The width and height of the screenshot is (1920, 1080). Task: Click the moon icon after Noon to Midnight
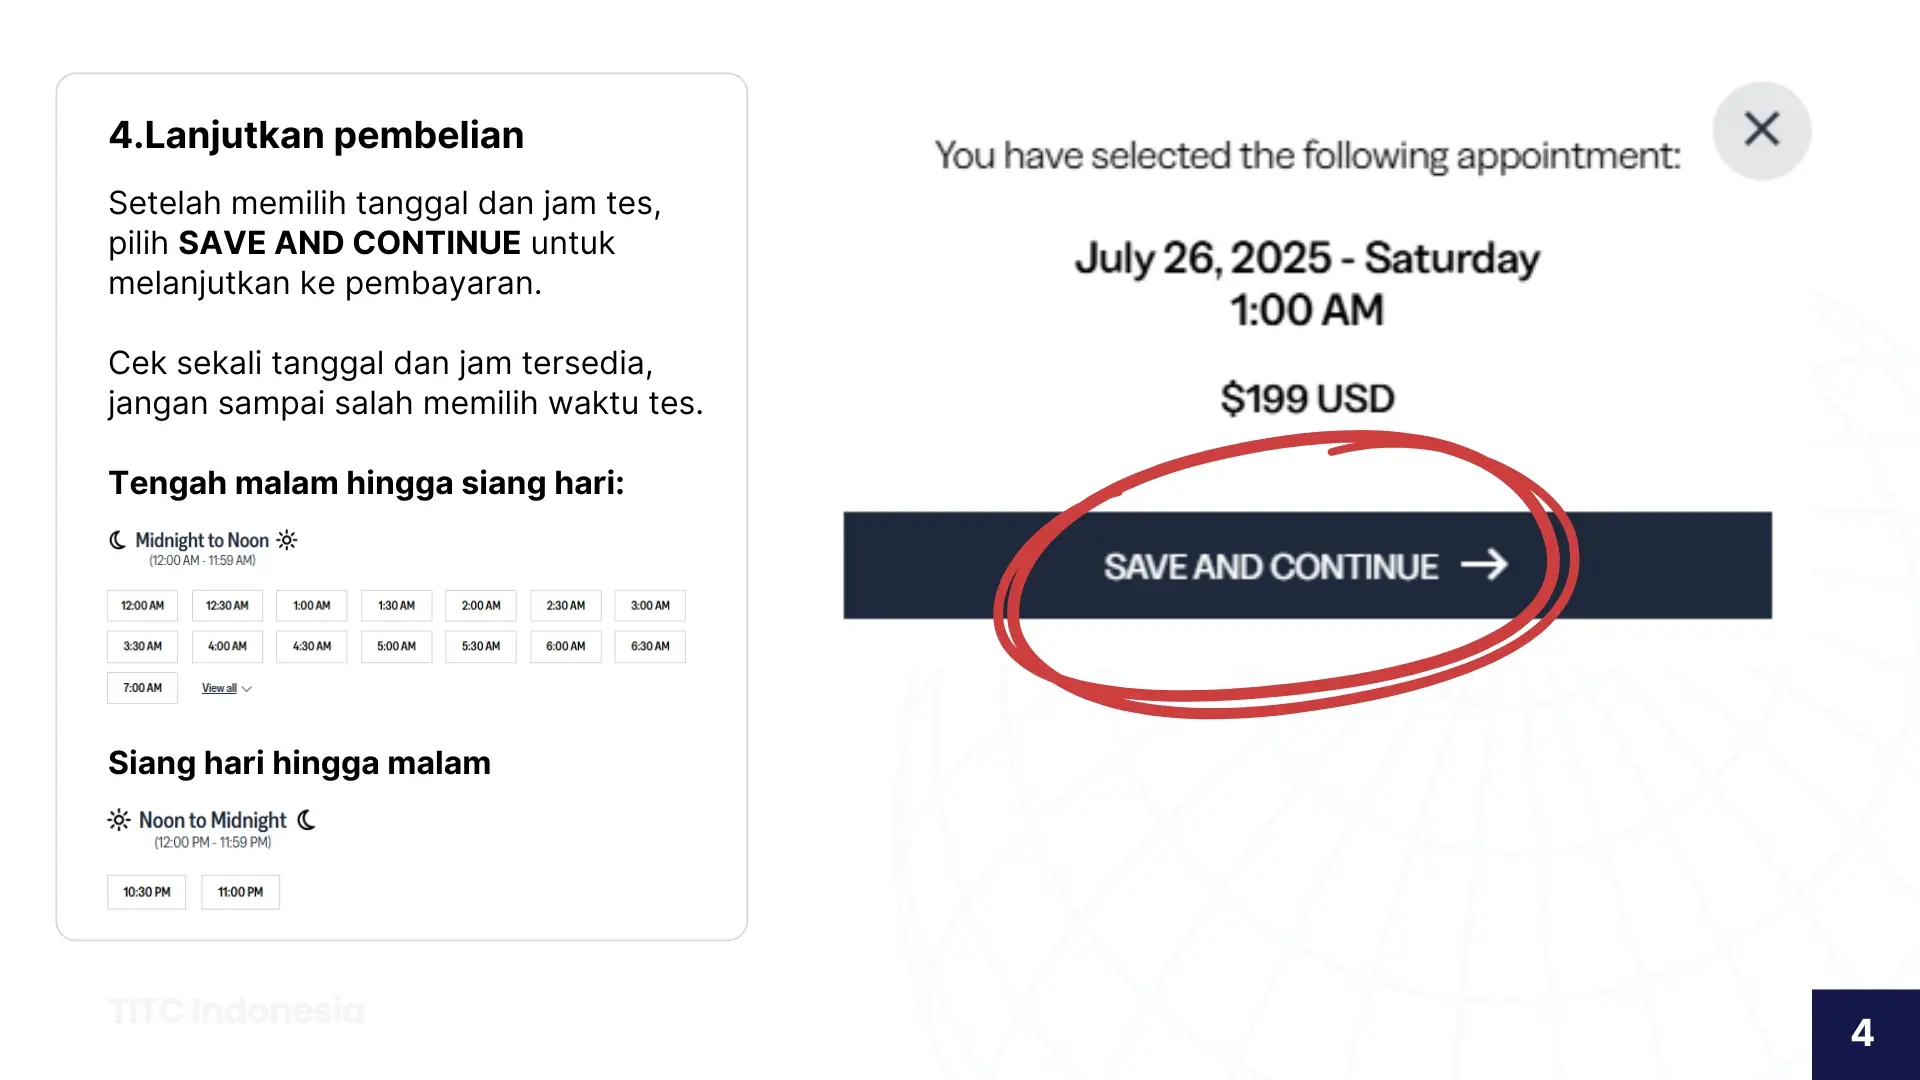pyautogui.click(x=307, y=820)
